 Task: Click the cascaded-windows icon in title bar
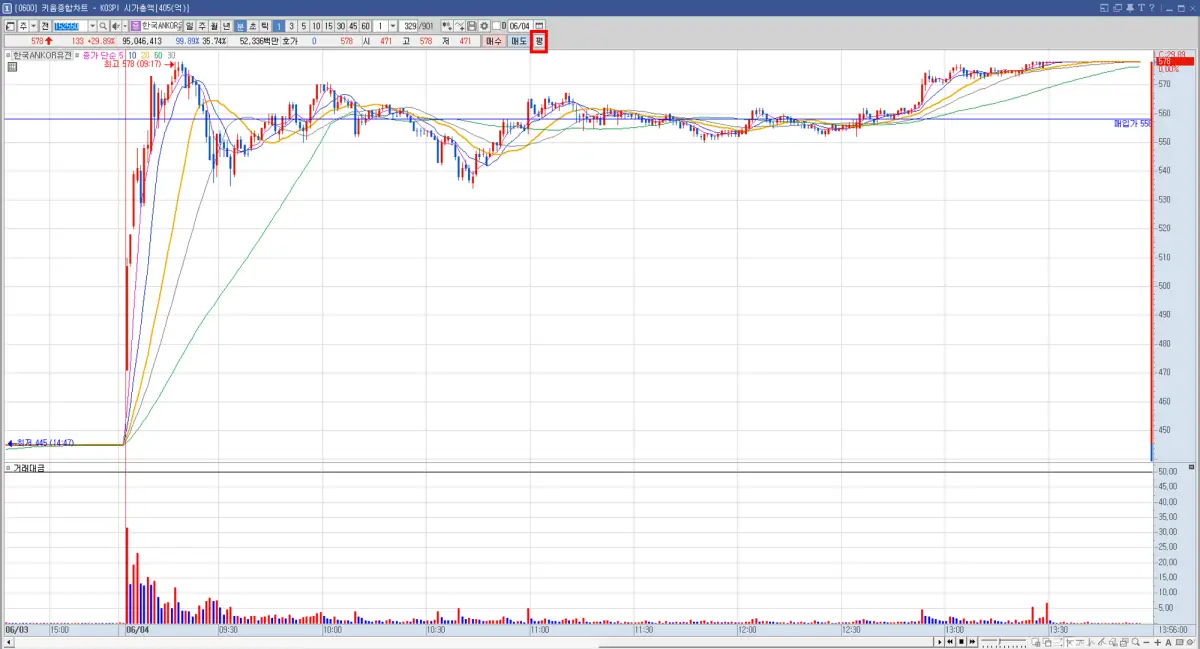[x=1117, y=8]
